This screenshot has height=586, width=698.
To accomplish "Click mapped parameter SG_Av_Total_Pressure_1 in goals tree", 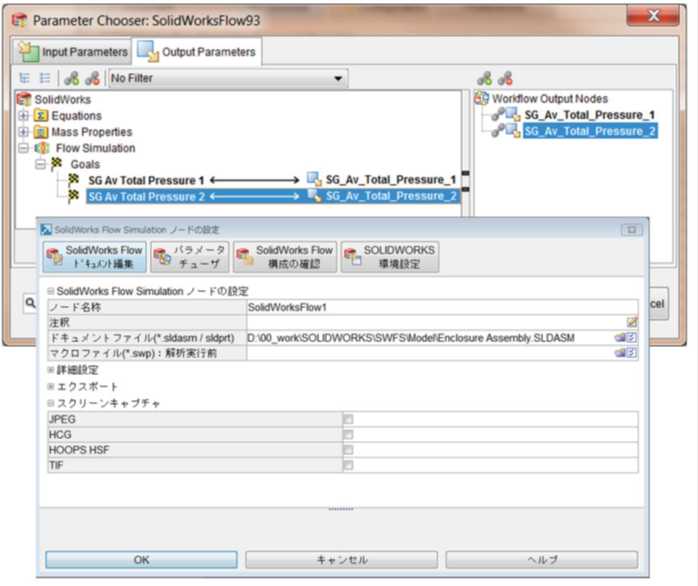I will (x=390, y=180).
